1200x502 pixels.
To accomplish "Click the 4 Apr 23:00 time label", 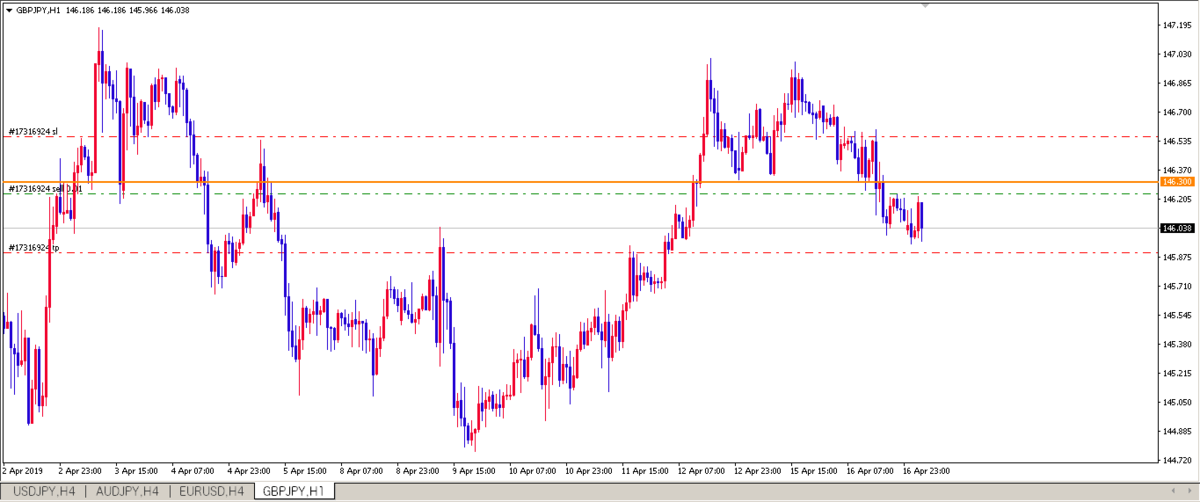I will (x=250, y=470).
